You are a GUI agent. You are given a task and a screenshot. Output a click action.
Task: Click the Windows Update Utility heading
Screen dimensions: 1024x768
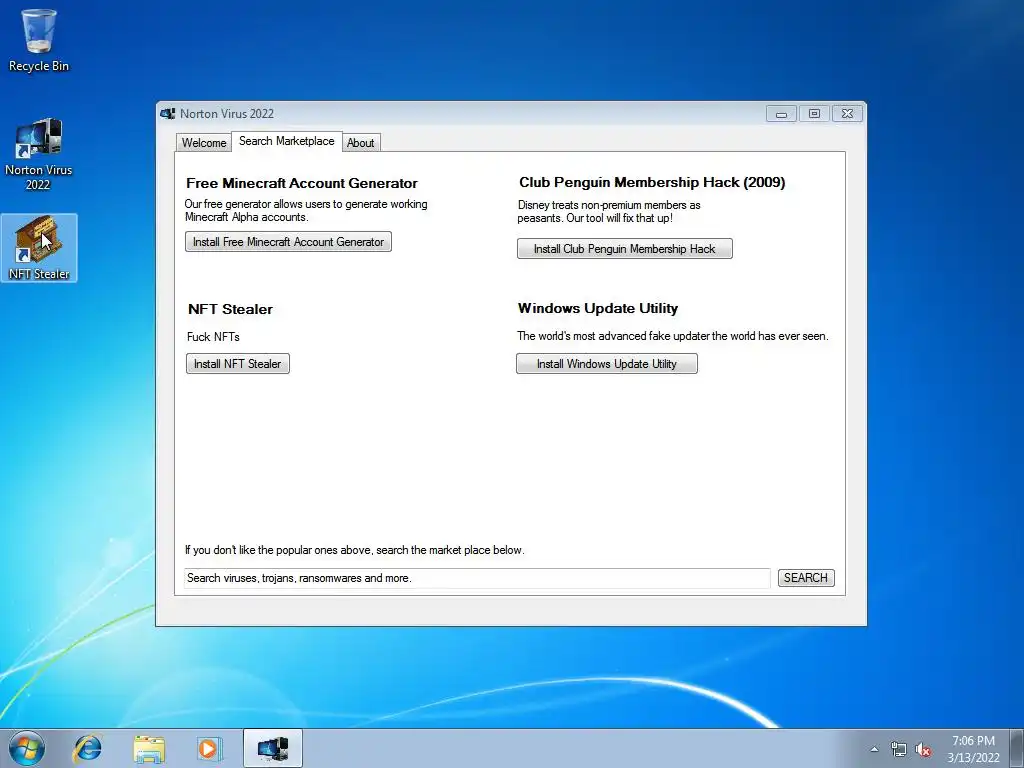point(598,308)
